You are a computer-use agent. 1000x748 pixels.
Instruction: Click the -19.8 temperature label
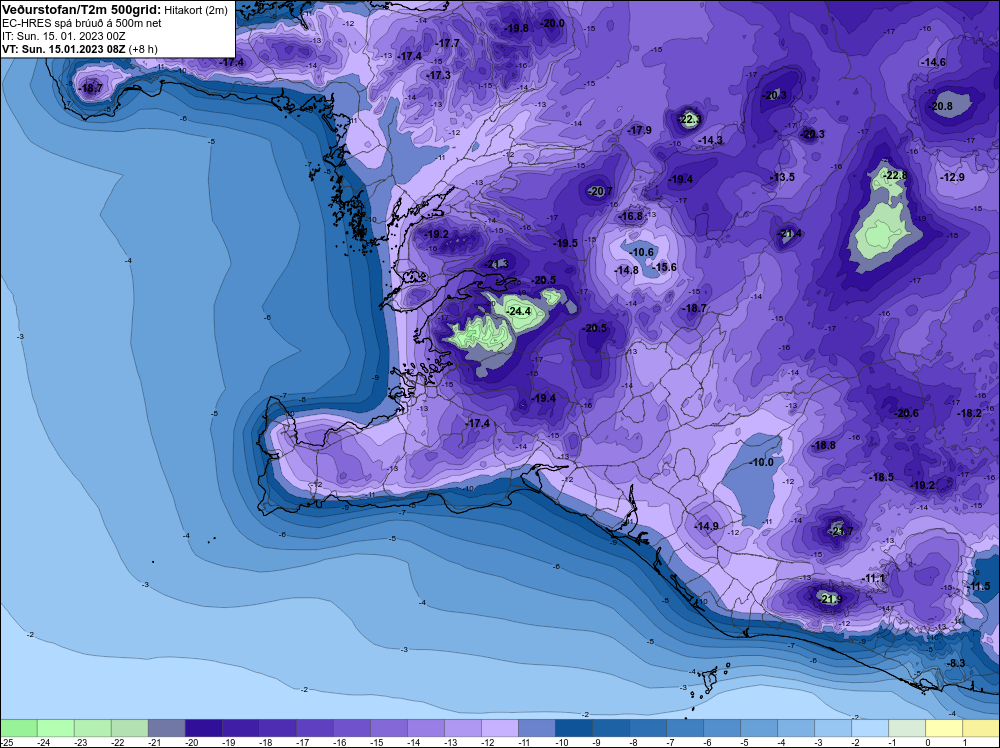516,28
